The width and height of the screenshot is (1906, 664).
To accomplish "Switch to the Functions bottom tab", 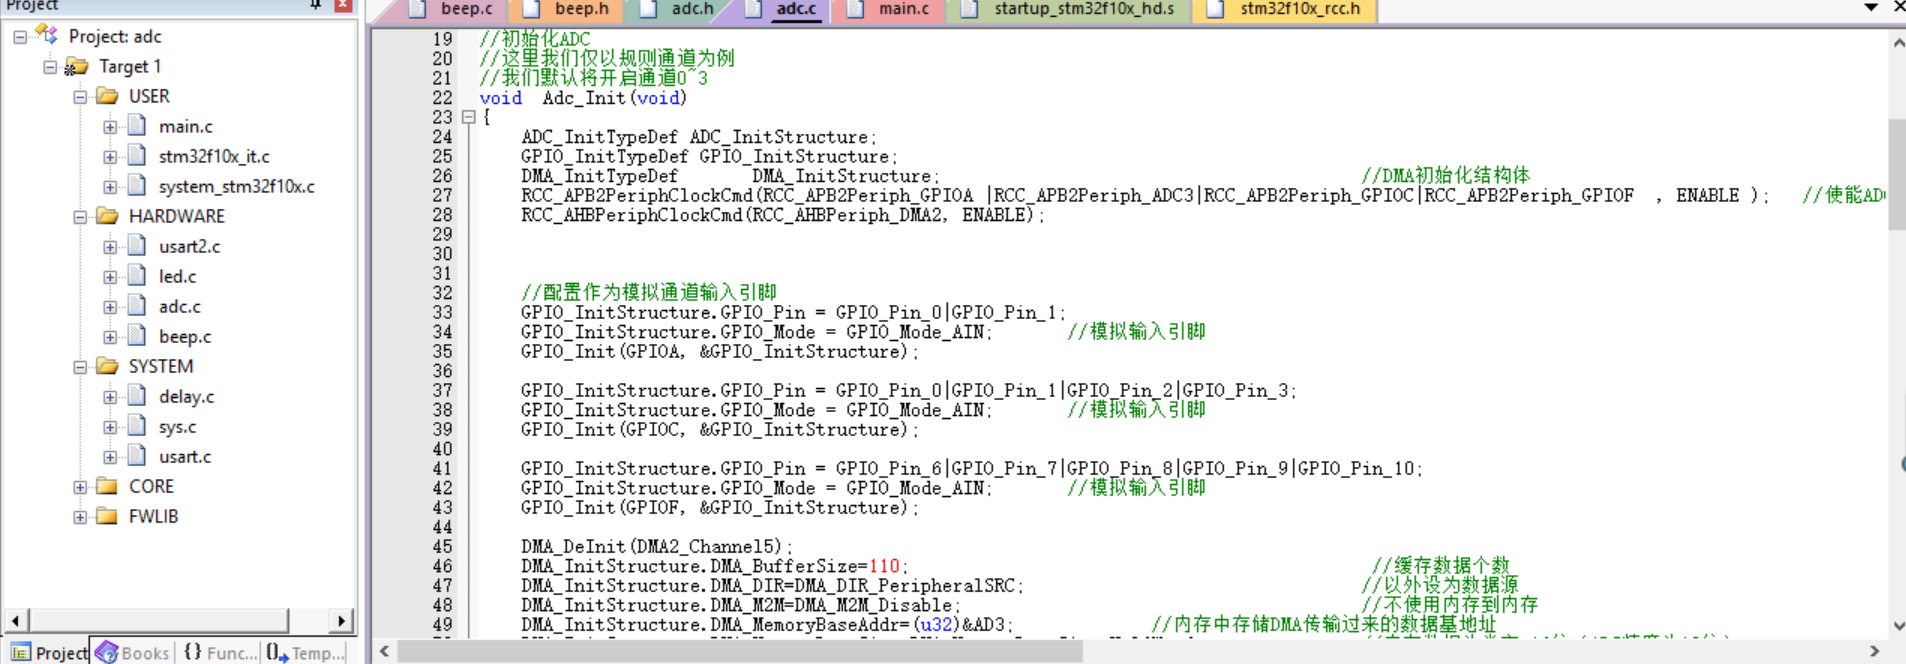I will (220, 652).
